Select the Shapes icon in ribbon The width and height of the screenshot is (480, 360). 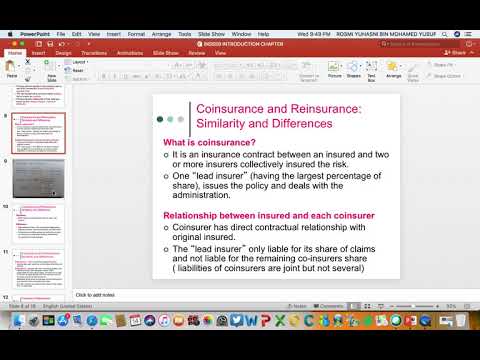pyautogui.click(x=353, y=69)
